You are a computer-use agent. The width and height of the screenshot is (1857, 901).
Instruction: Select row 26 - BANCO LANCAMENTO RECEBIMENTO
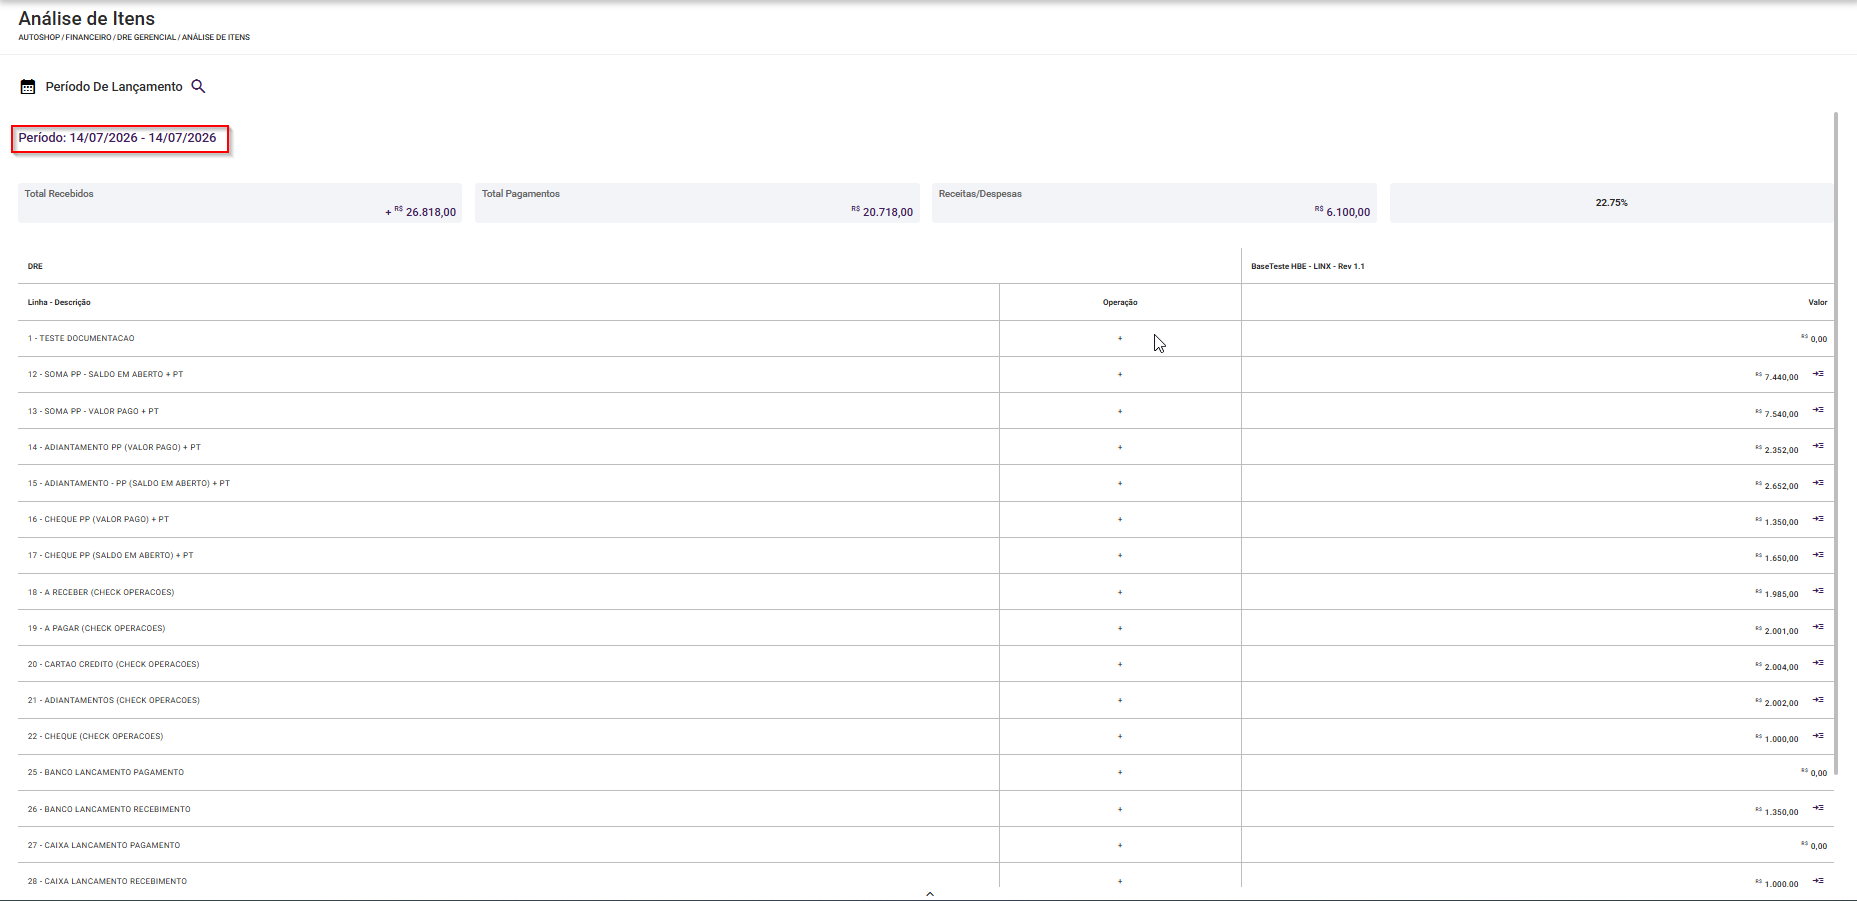[926, 809]
